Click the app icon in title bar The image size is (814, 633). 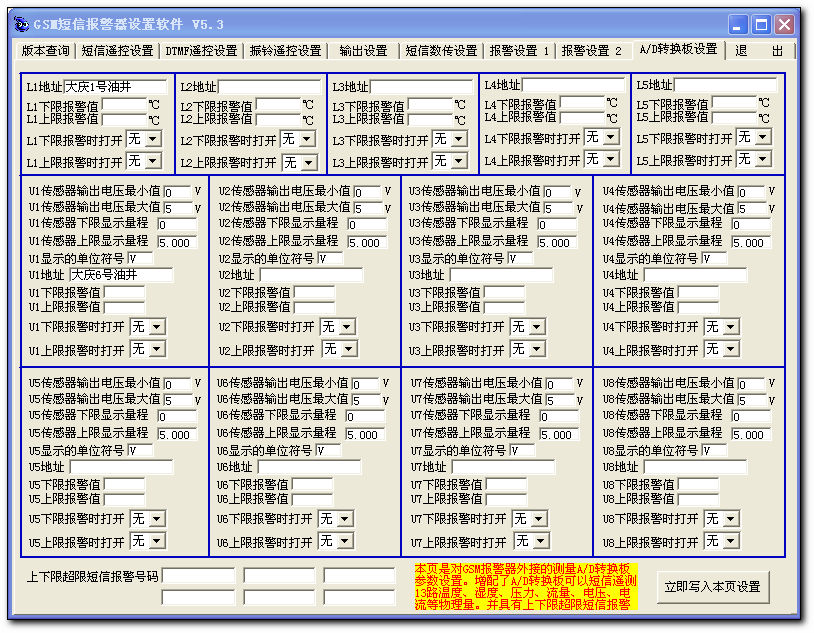[x=21, y=24]
